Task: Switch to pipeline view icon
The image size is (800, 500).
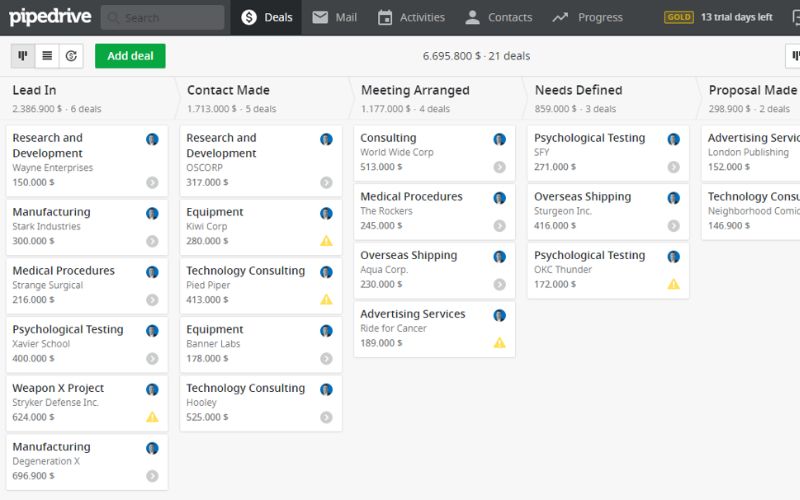Action: click(x=23, y=56)
